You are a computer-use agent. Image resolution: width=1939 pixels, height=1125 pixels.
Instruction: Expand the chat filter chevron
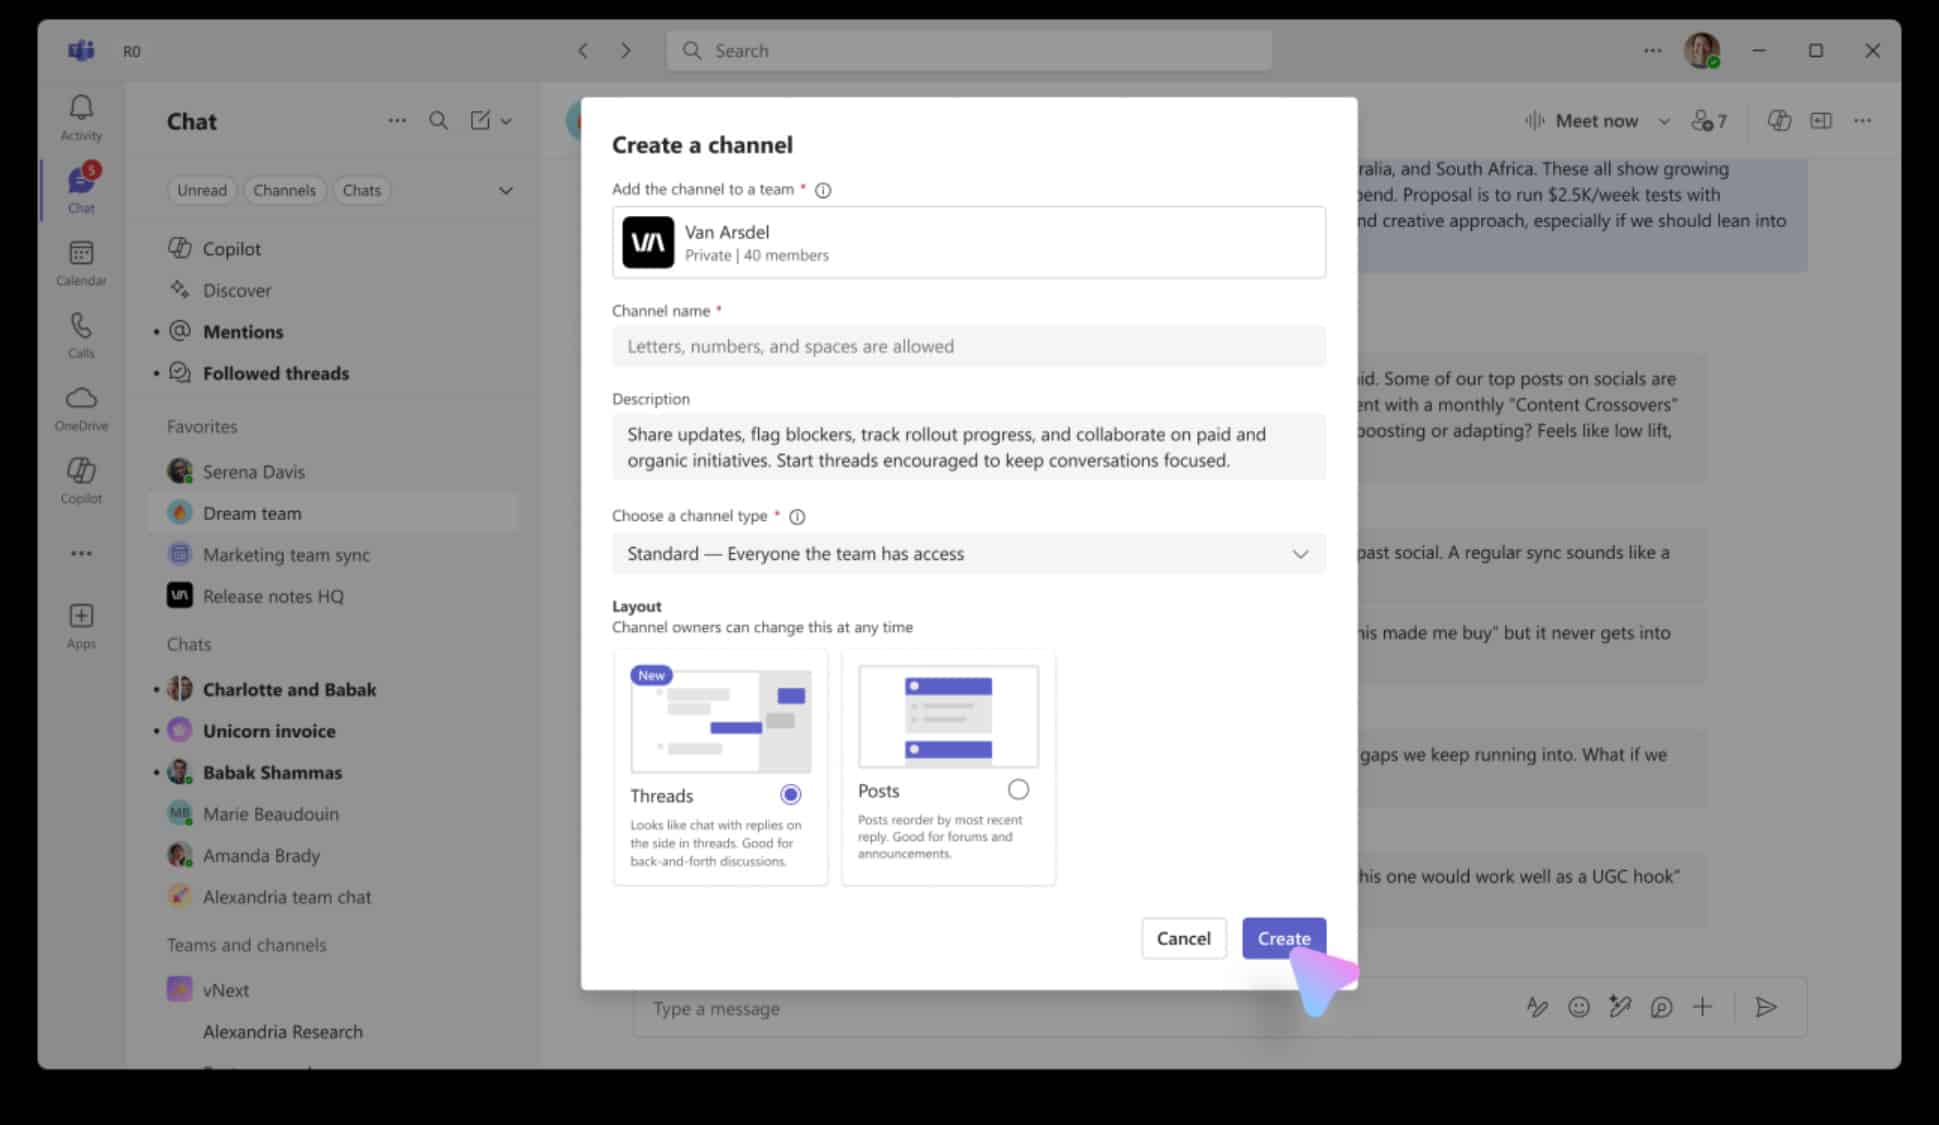[x=506, y=191]
